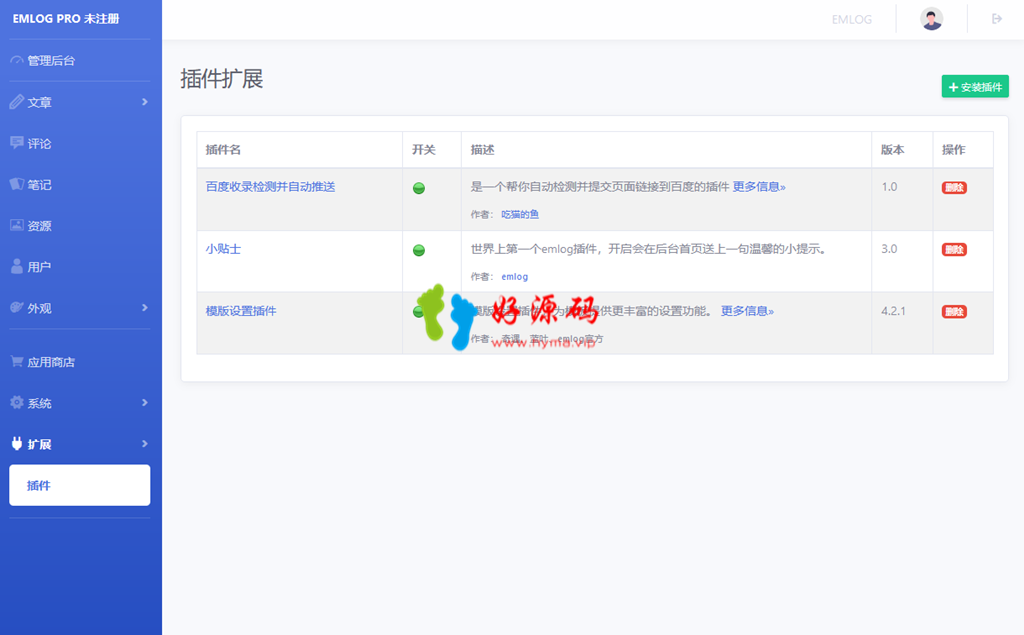This screenshot has width=1024, height=635.
Task: Click 更多信息 for the Baidu plugin
Action: (759, 187)
